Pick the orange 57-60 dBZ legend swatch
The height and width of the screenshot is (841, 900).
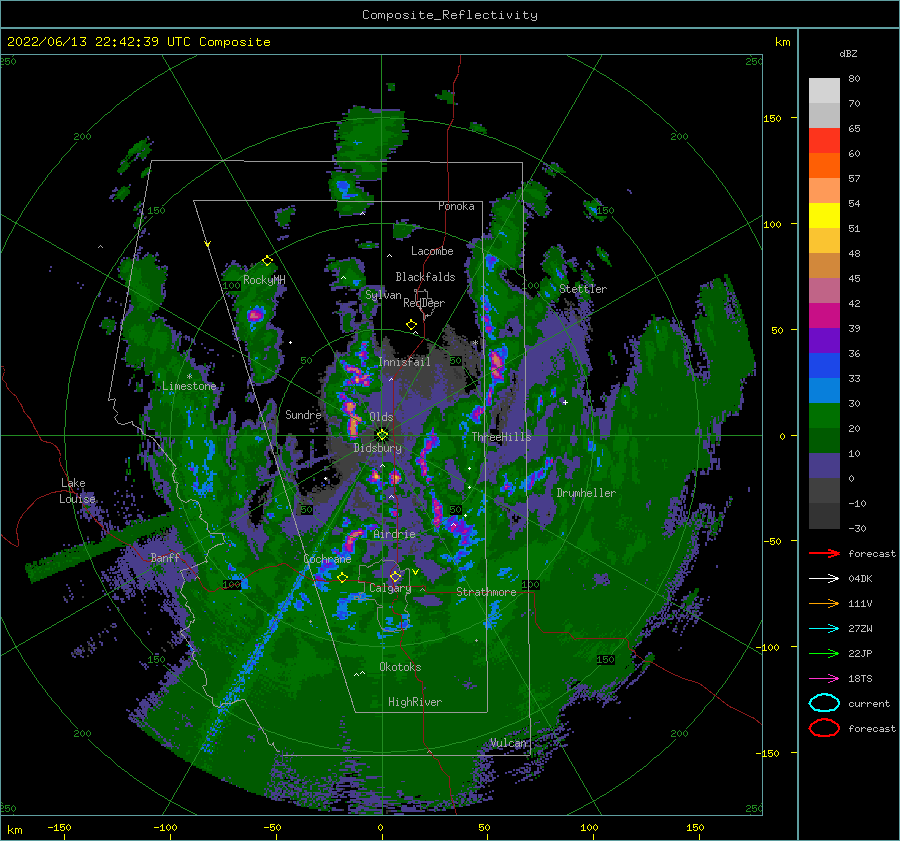(824, 166)
